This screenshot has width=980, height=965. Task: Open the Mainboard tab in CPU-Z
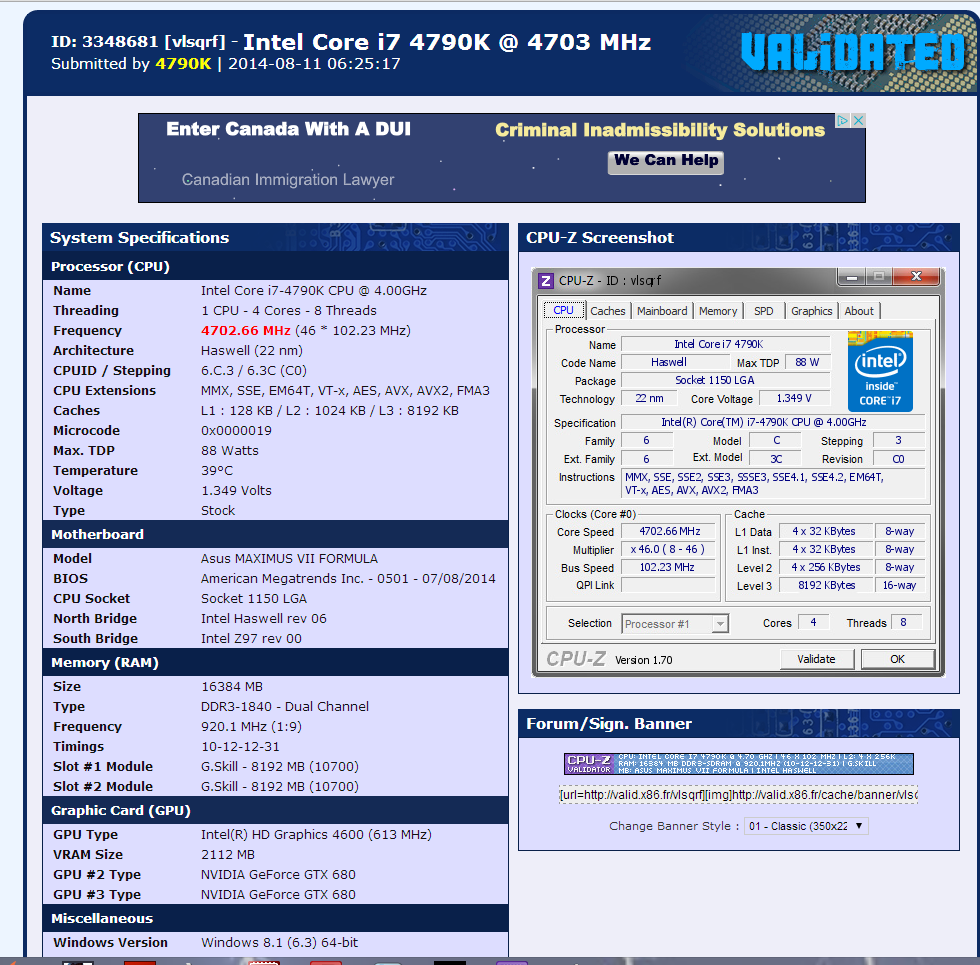662,311
